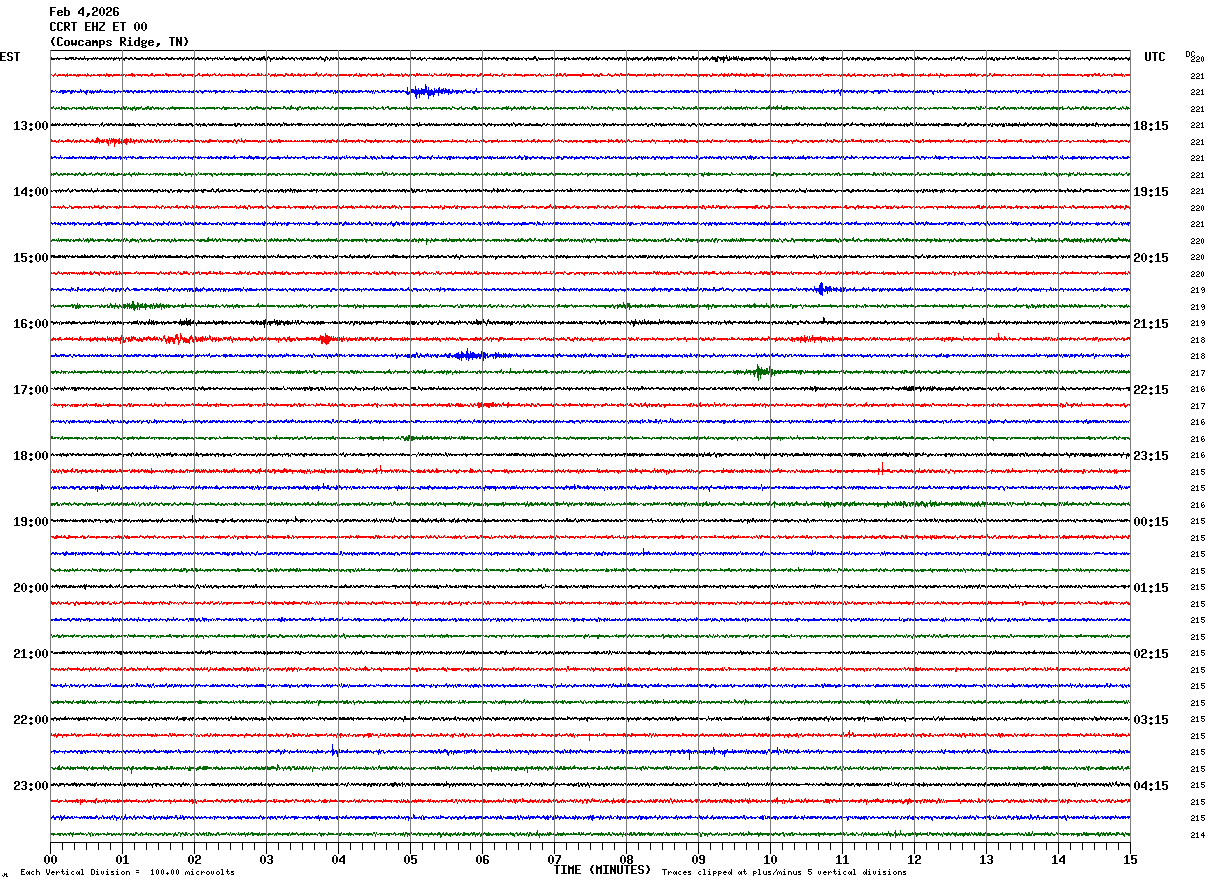Select the 17:00 EST row label
Screen dimensions: 1210x886
(x=30, y=390)
